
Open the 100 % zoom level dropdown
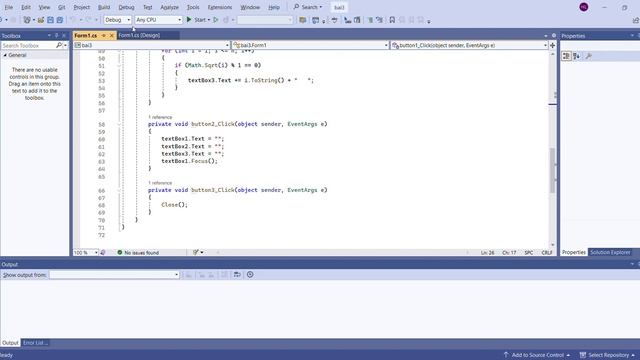coord(86,253)
